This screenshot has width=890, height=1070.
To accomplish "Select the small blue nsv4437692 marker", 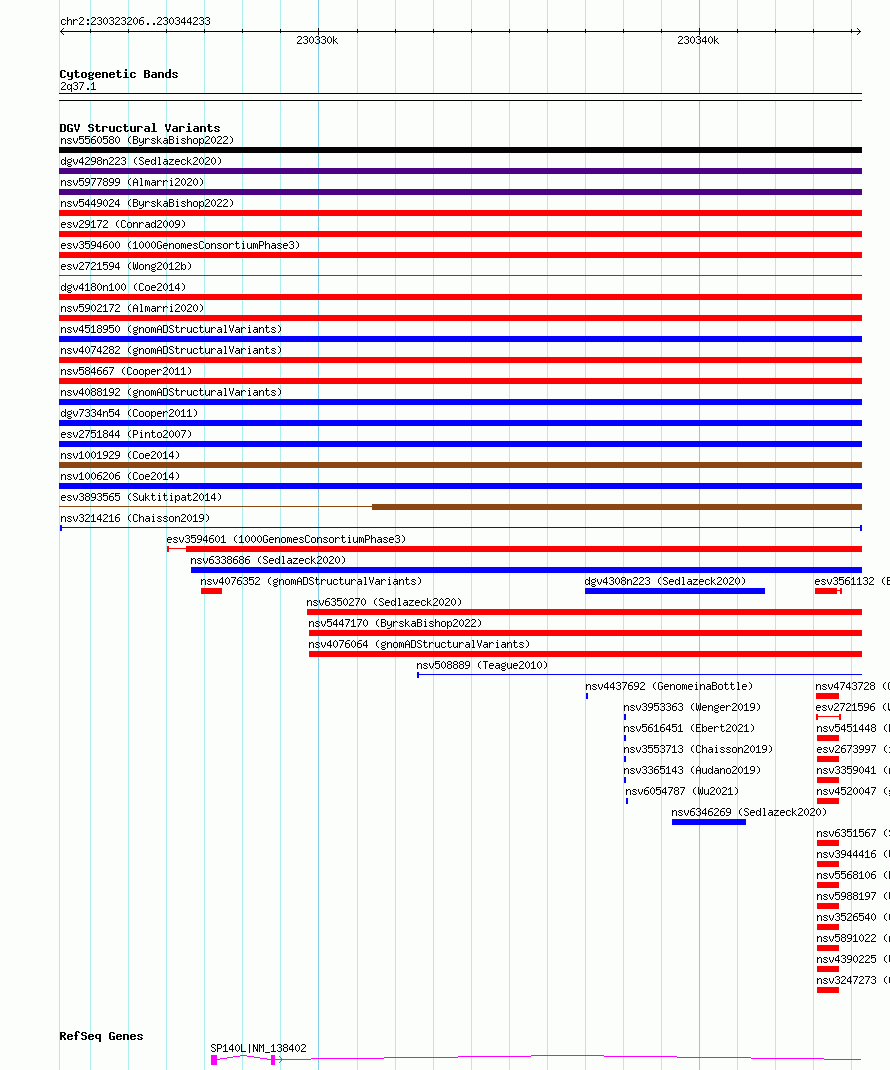I will (x=587, y=696).
